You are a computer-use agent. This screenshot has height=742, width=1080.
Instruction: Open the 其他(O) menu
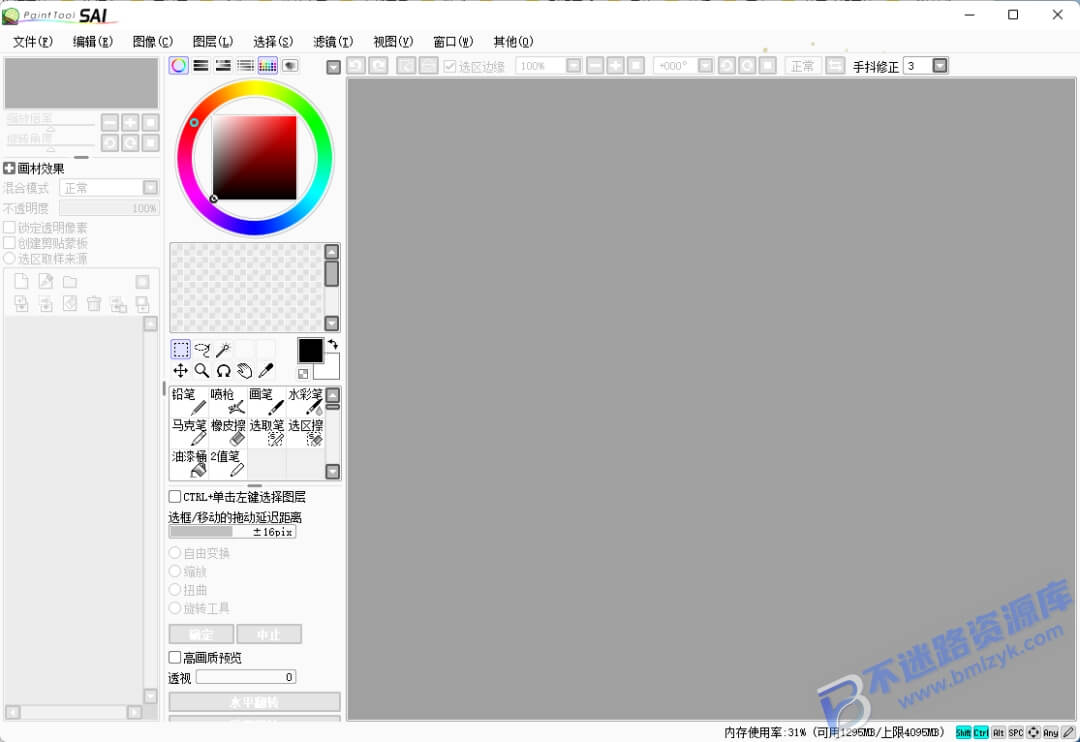tap(513, 42)
